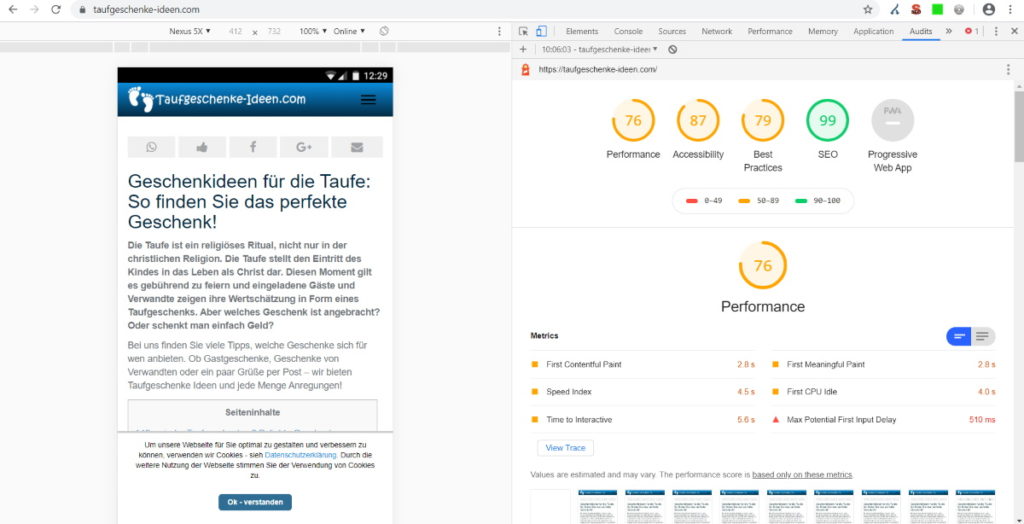This screenshot has height=524, width=1024.
Task: Click the footprint logo in site header
Action: [x=140, y=99]
